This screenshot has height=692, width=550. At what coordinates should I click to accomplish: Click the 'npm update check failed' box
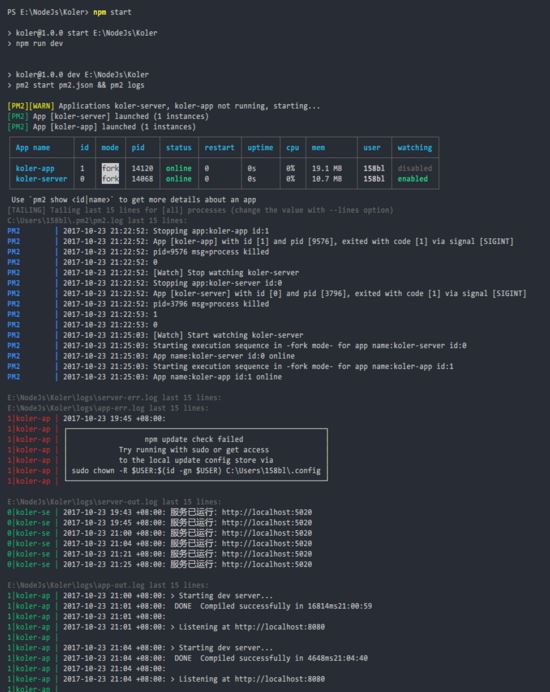coord(196,455)
